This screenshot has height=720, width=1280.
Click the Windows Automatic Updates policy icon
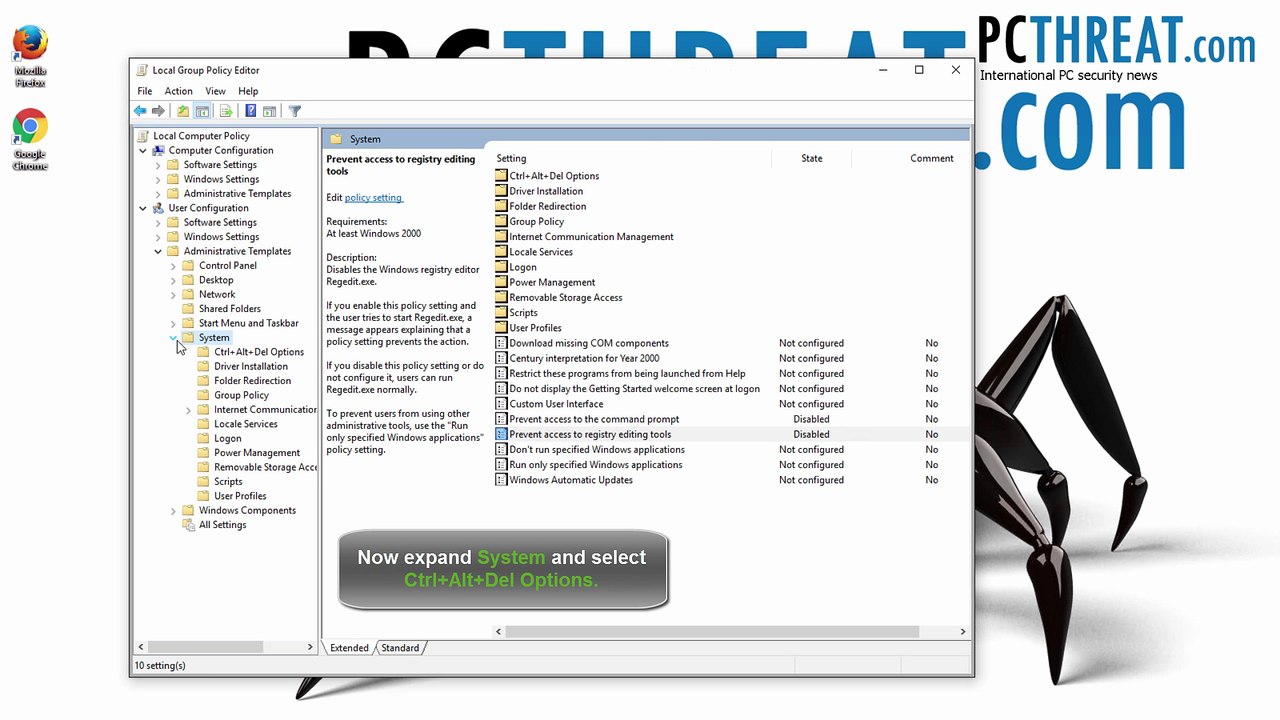501,480
